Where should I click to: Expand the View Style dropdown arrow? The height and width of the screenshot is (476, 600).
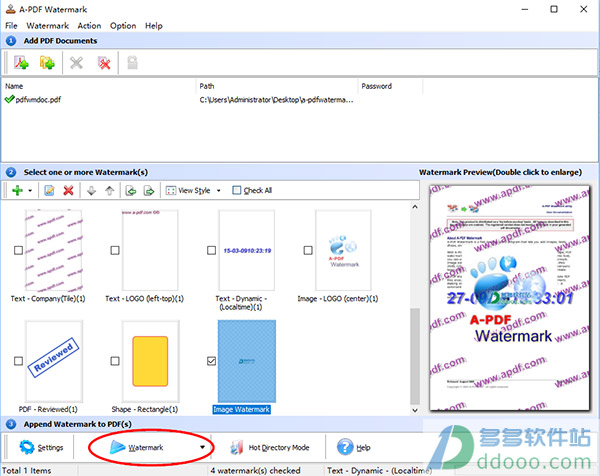(218, 191)
